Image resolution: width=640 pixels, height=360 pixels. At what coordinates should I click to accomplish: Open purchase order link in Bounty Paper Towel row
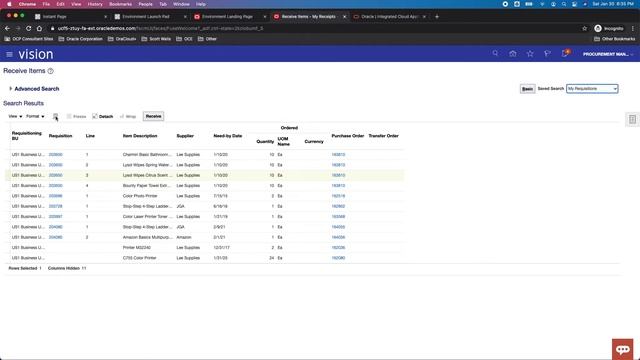pyautogui.click(x=338, y=186)
